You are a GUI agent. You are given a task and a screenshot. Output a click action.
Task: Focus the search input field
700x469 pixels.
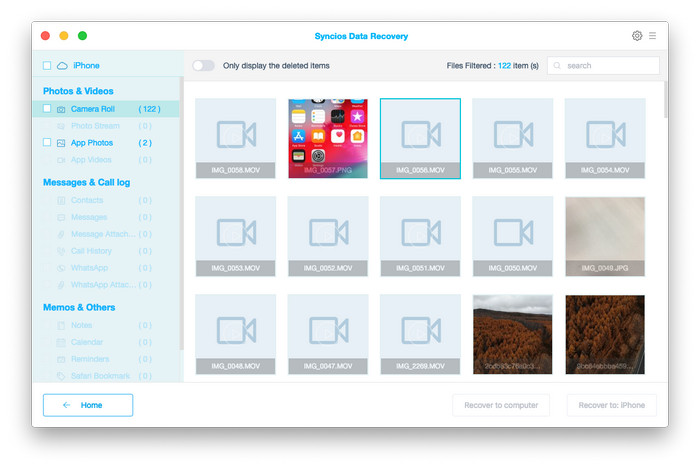point(603,66)
